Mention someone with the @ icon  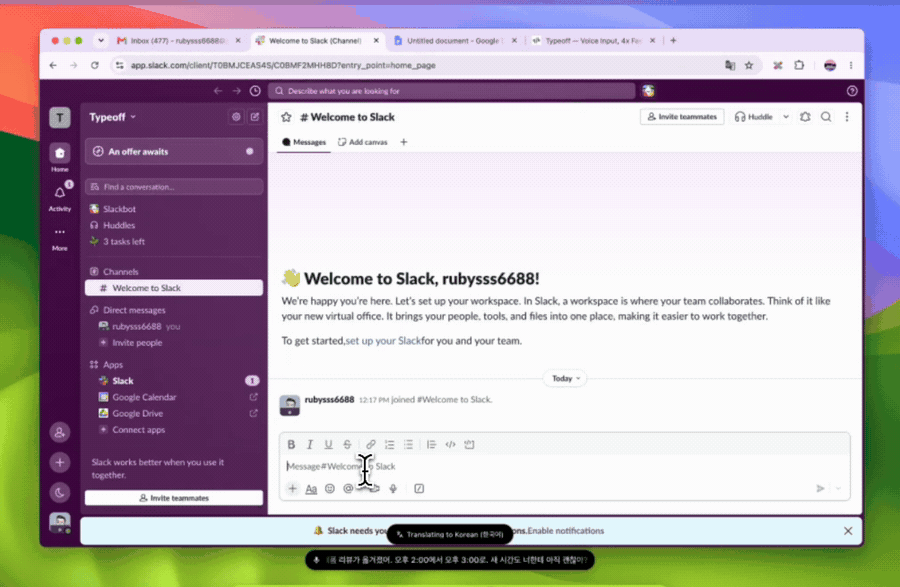point(348,489)
